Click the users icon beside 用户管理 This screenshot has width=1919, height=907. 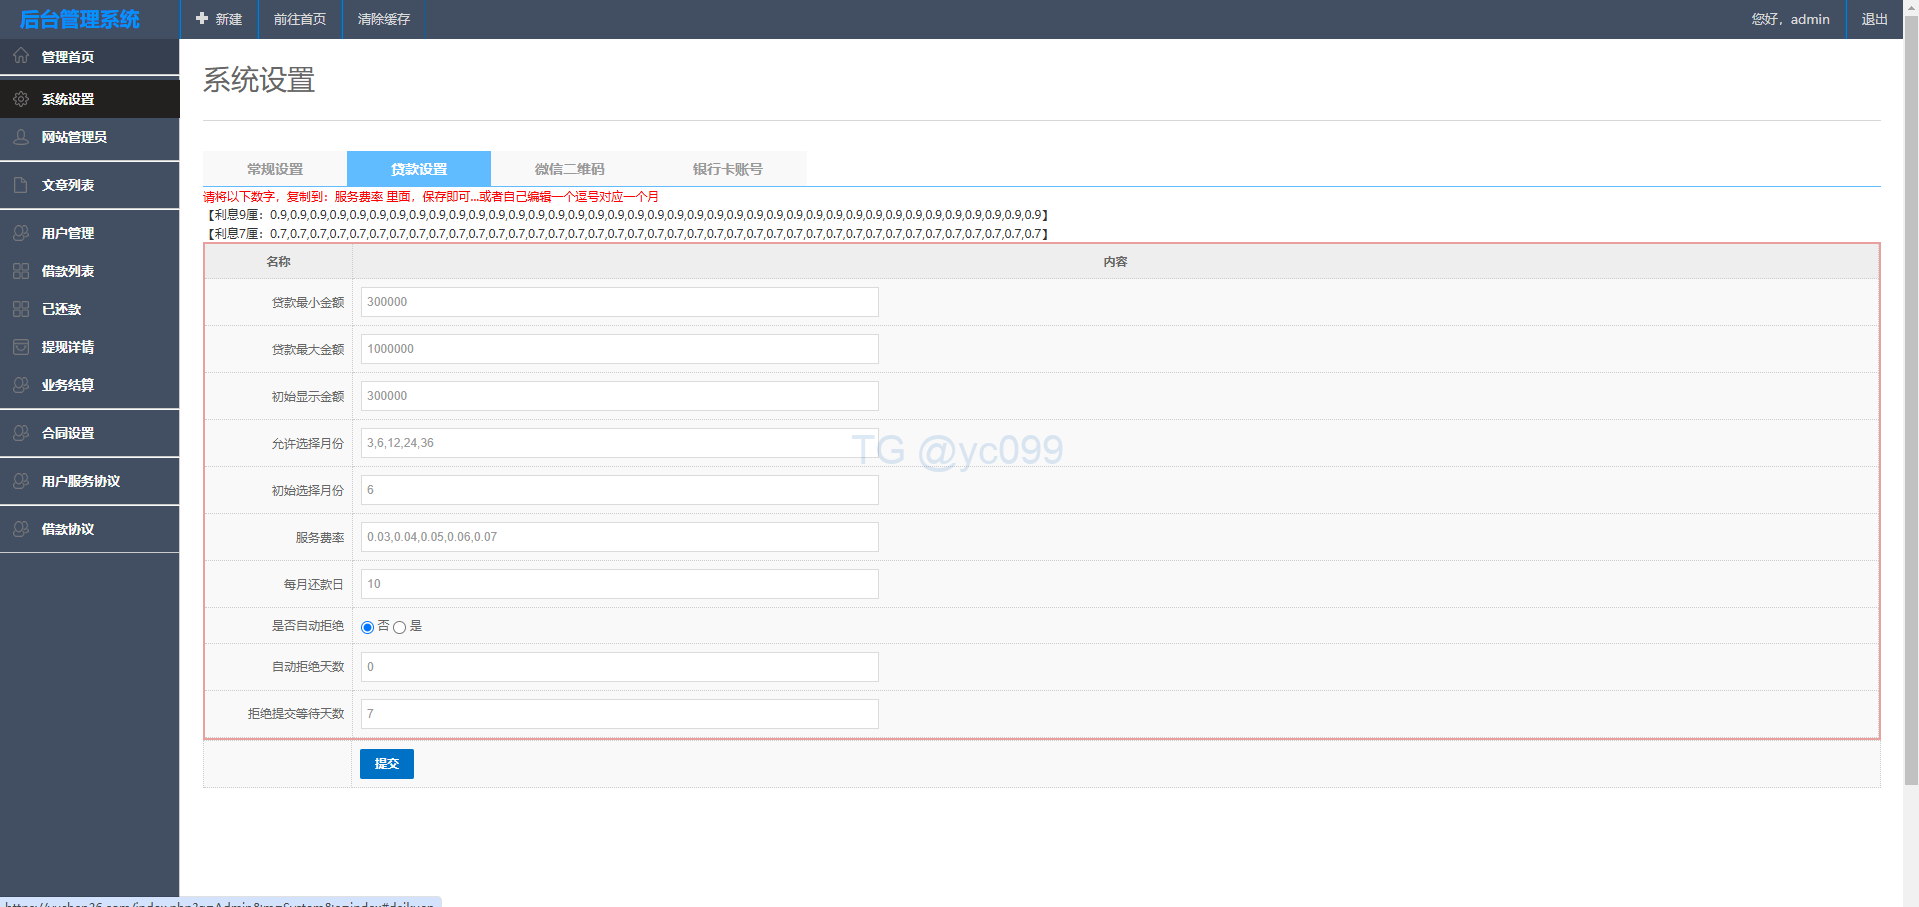21,233
